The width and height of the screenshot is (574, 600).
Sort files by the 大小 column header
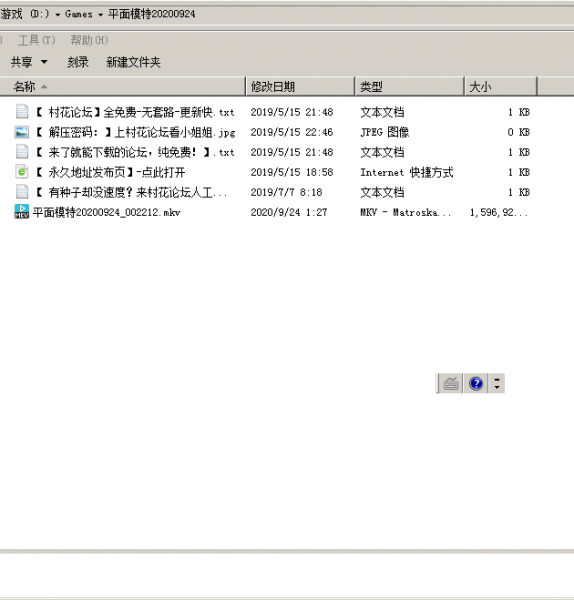tap(501, 86)
